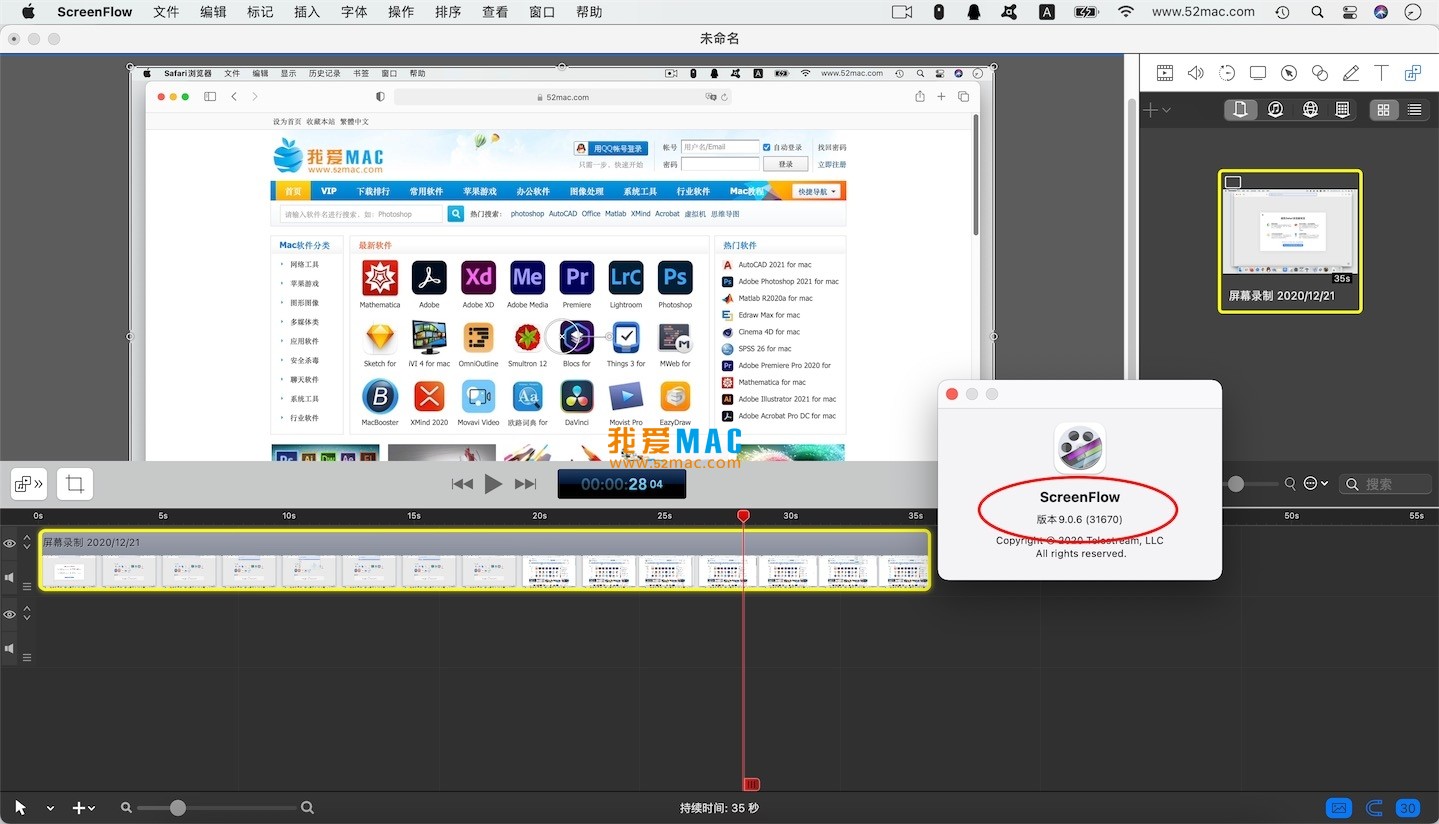Image resolution: width=1439 pixels, height=824 pixels.
Task: Open the ScreenFlow application menu
Action: [95, 12]
